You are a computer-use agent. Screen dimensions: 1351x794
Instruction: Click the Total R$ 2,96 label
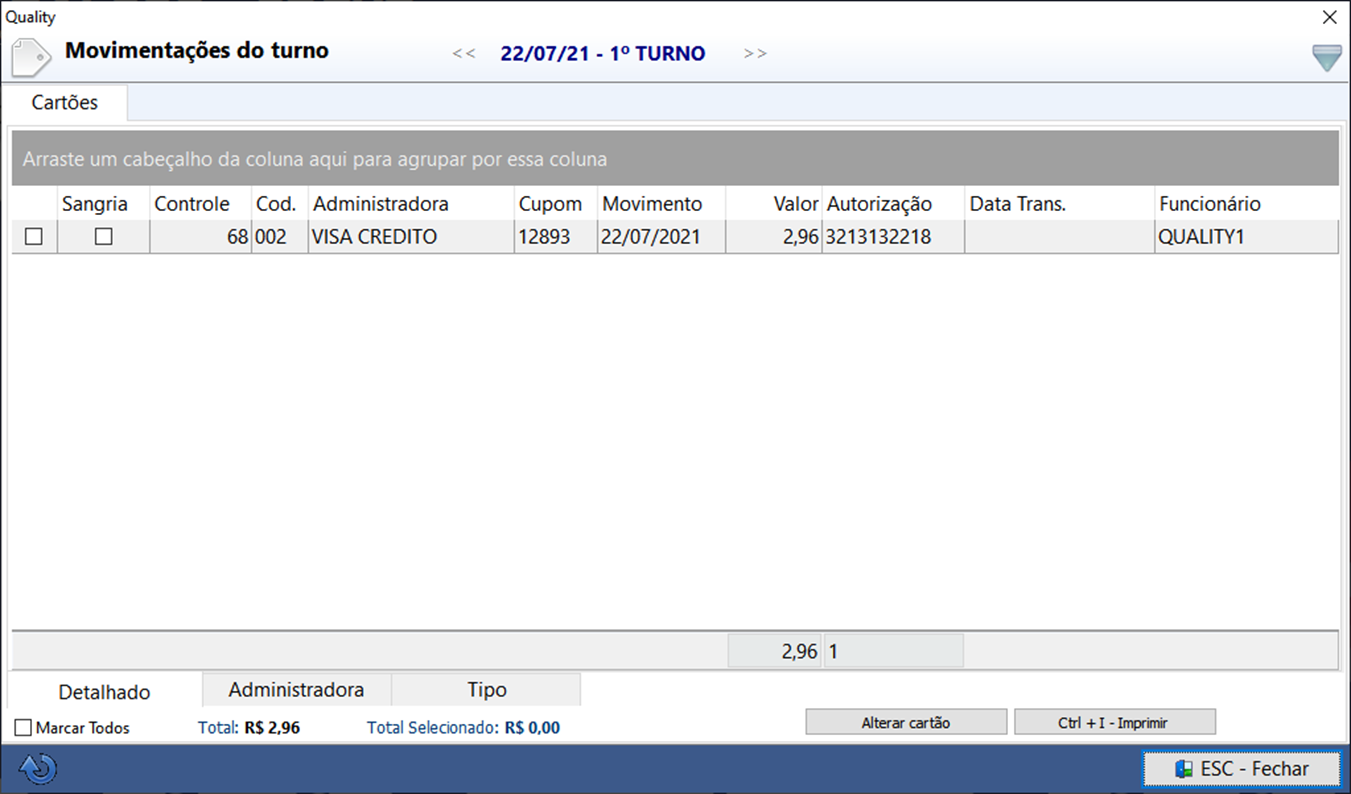pyautogui.click(x=249, y=728)
